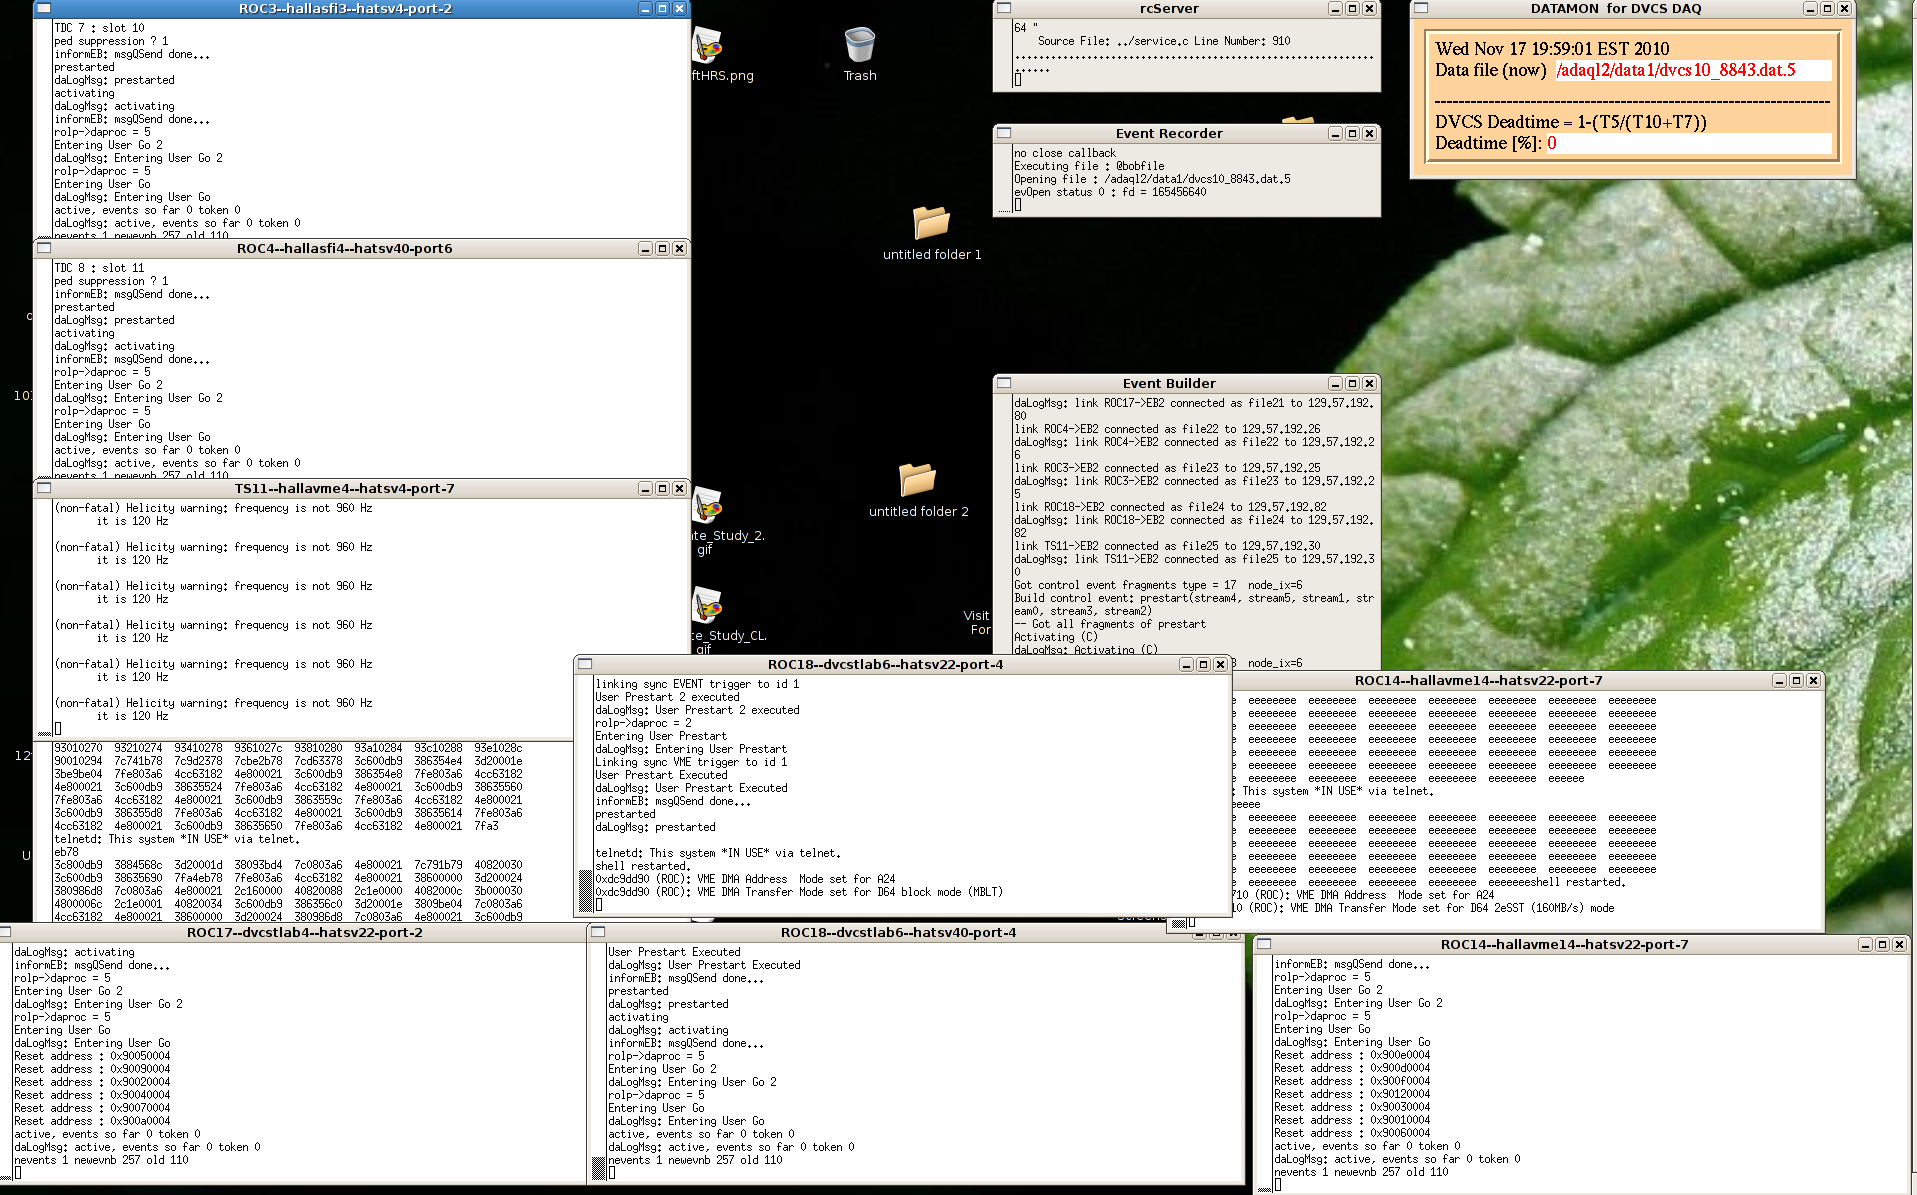
Task: Click 'evOpen status 0' line in Event Recorder
Action: coord(1110,192)
